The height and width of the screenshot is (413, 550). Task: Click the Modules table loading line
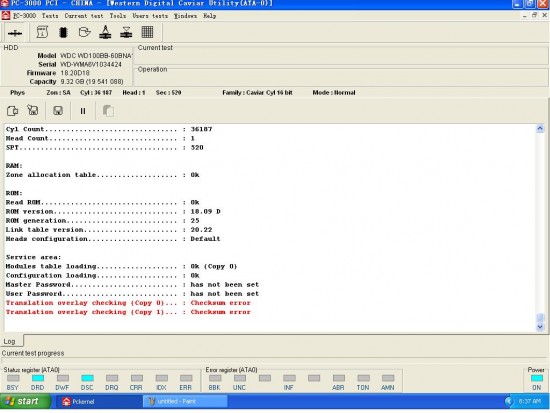tap(121, 266)
